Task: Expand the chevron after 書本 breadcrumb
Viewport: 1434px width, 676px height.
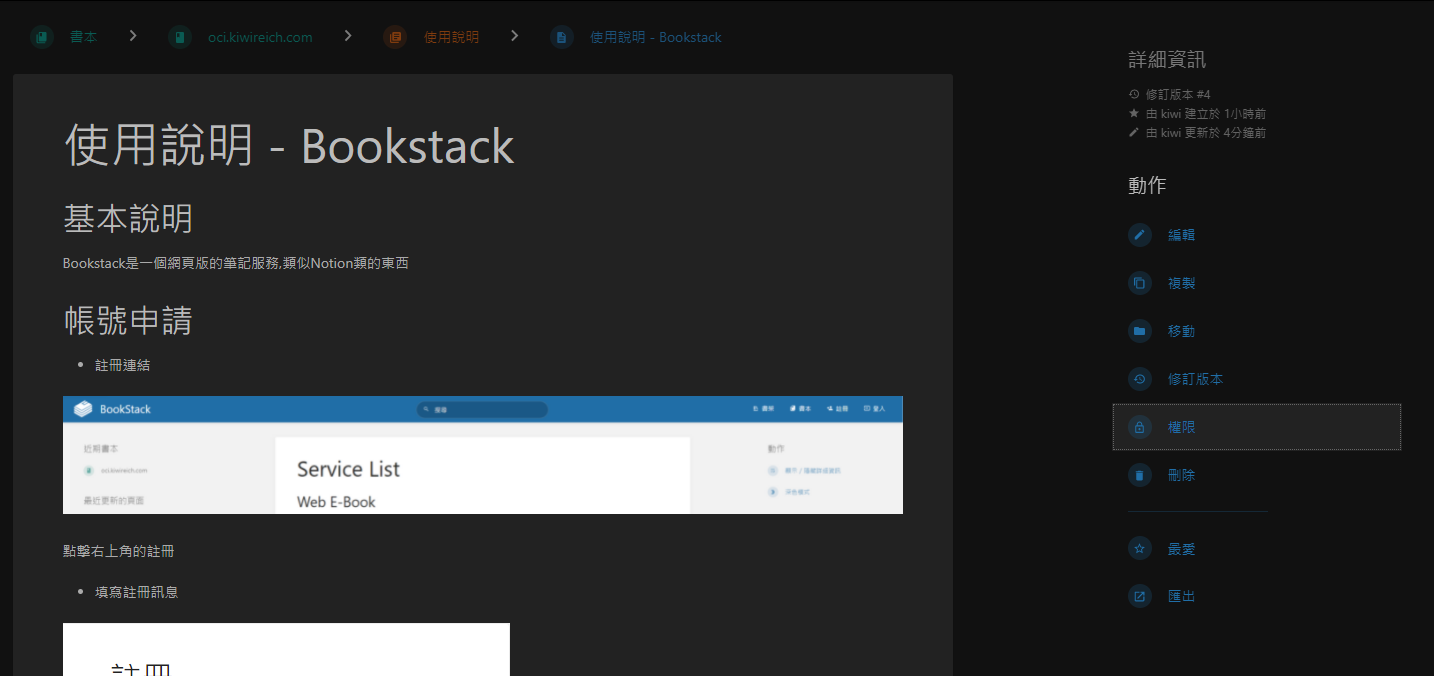Action: (x=133, y=36)
